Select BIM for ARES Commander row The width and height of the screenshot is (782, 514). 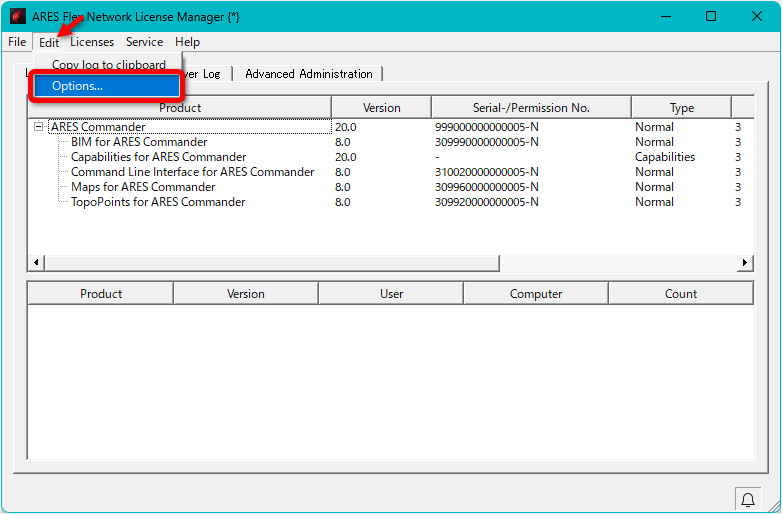139,142
